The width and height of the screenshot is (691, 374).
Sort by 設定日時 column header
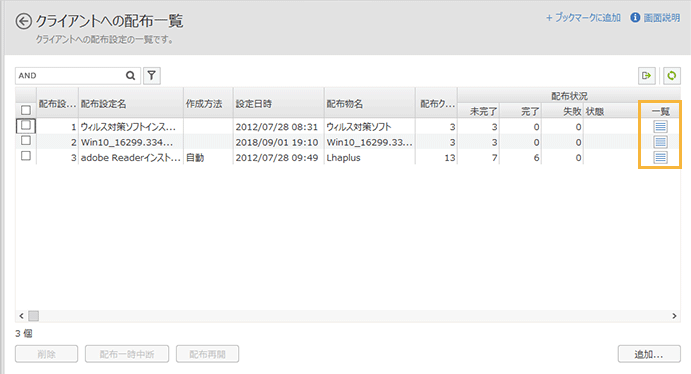[279, 104]
